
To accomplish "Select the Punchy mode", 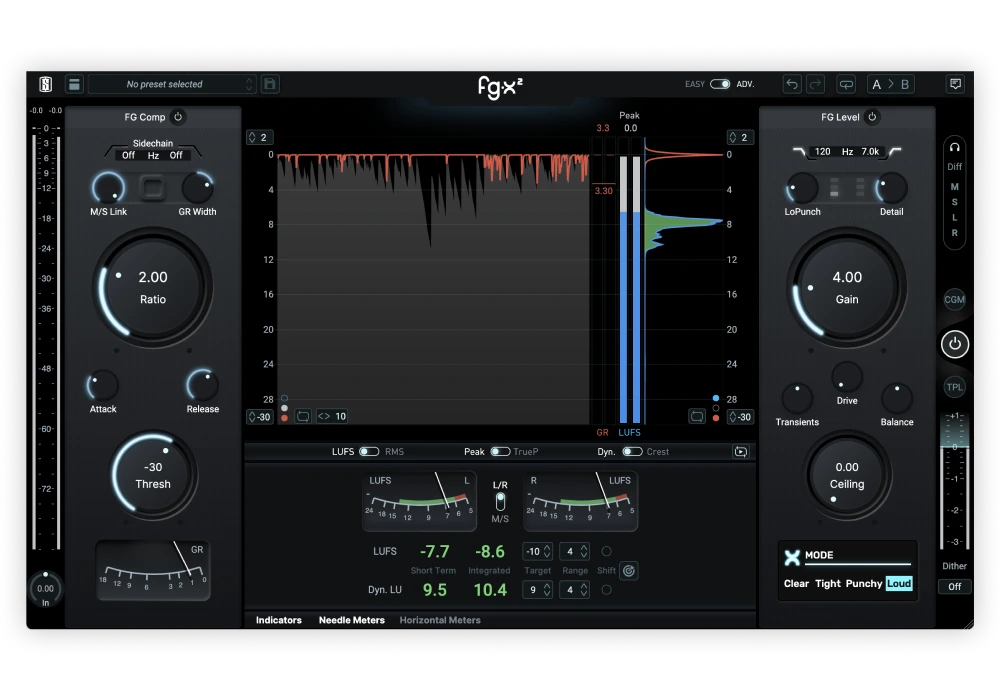I will tap(864, 583).
